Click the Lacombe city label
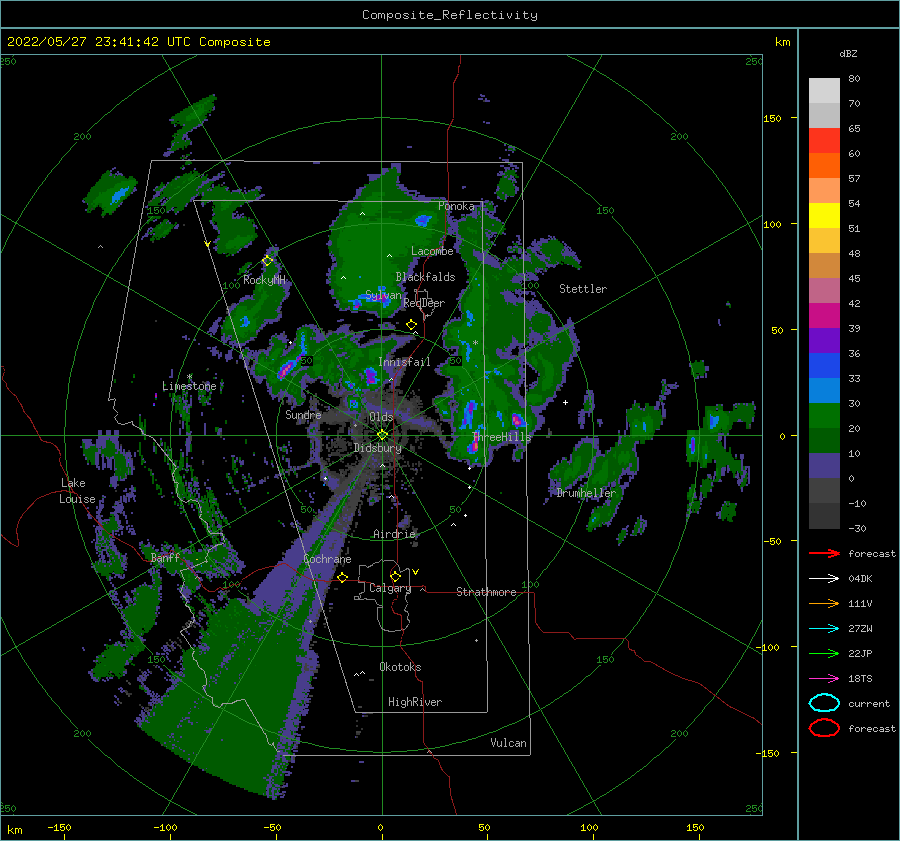Image resolution: width=900 pixels, height=841 pixels. 432,251
